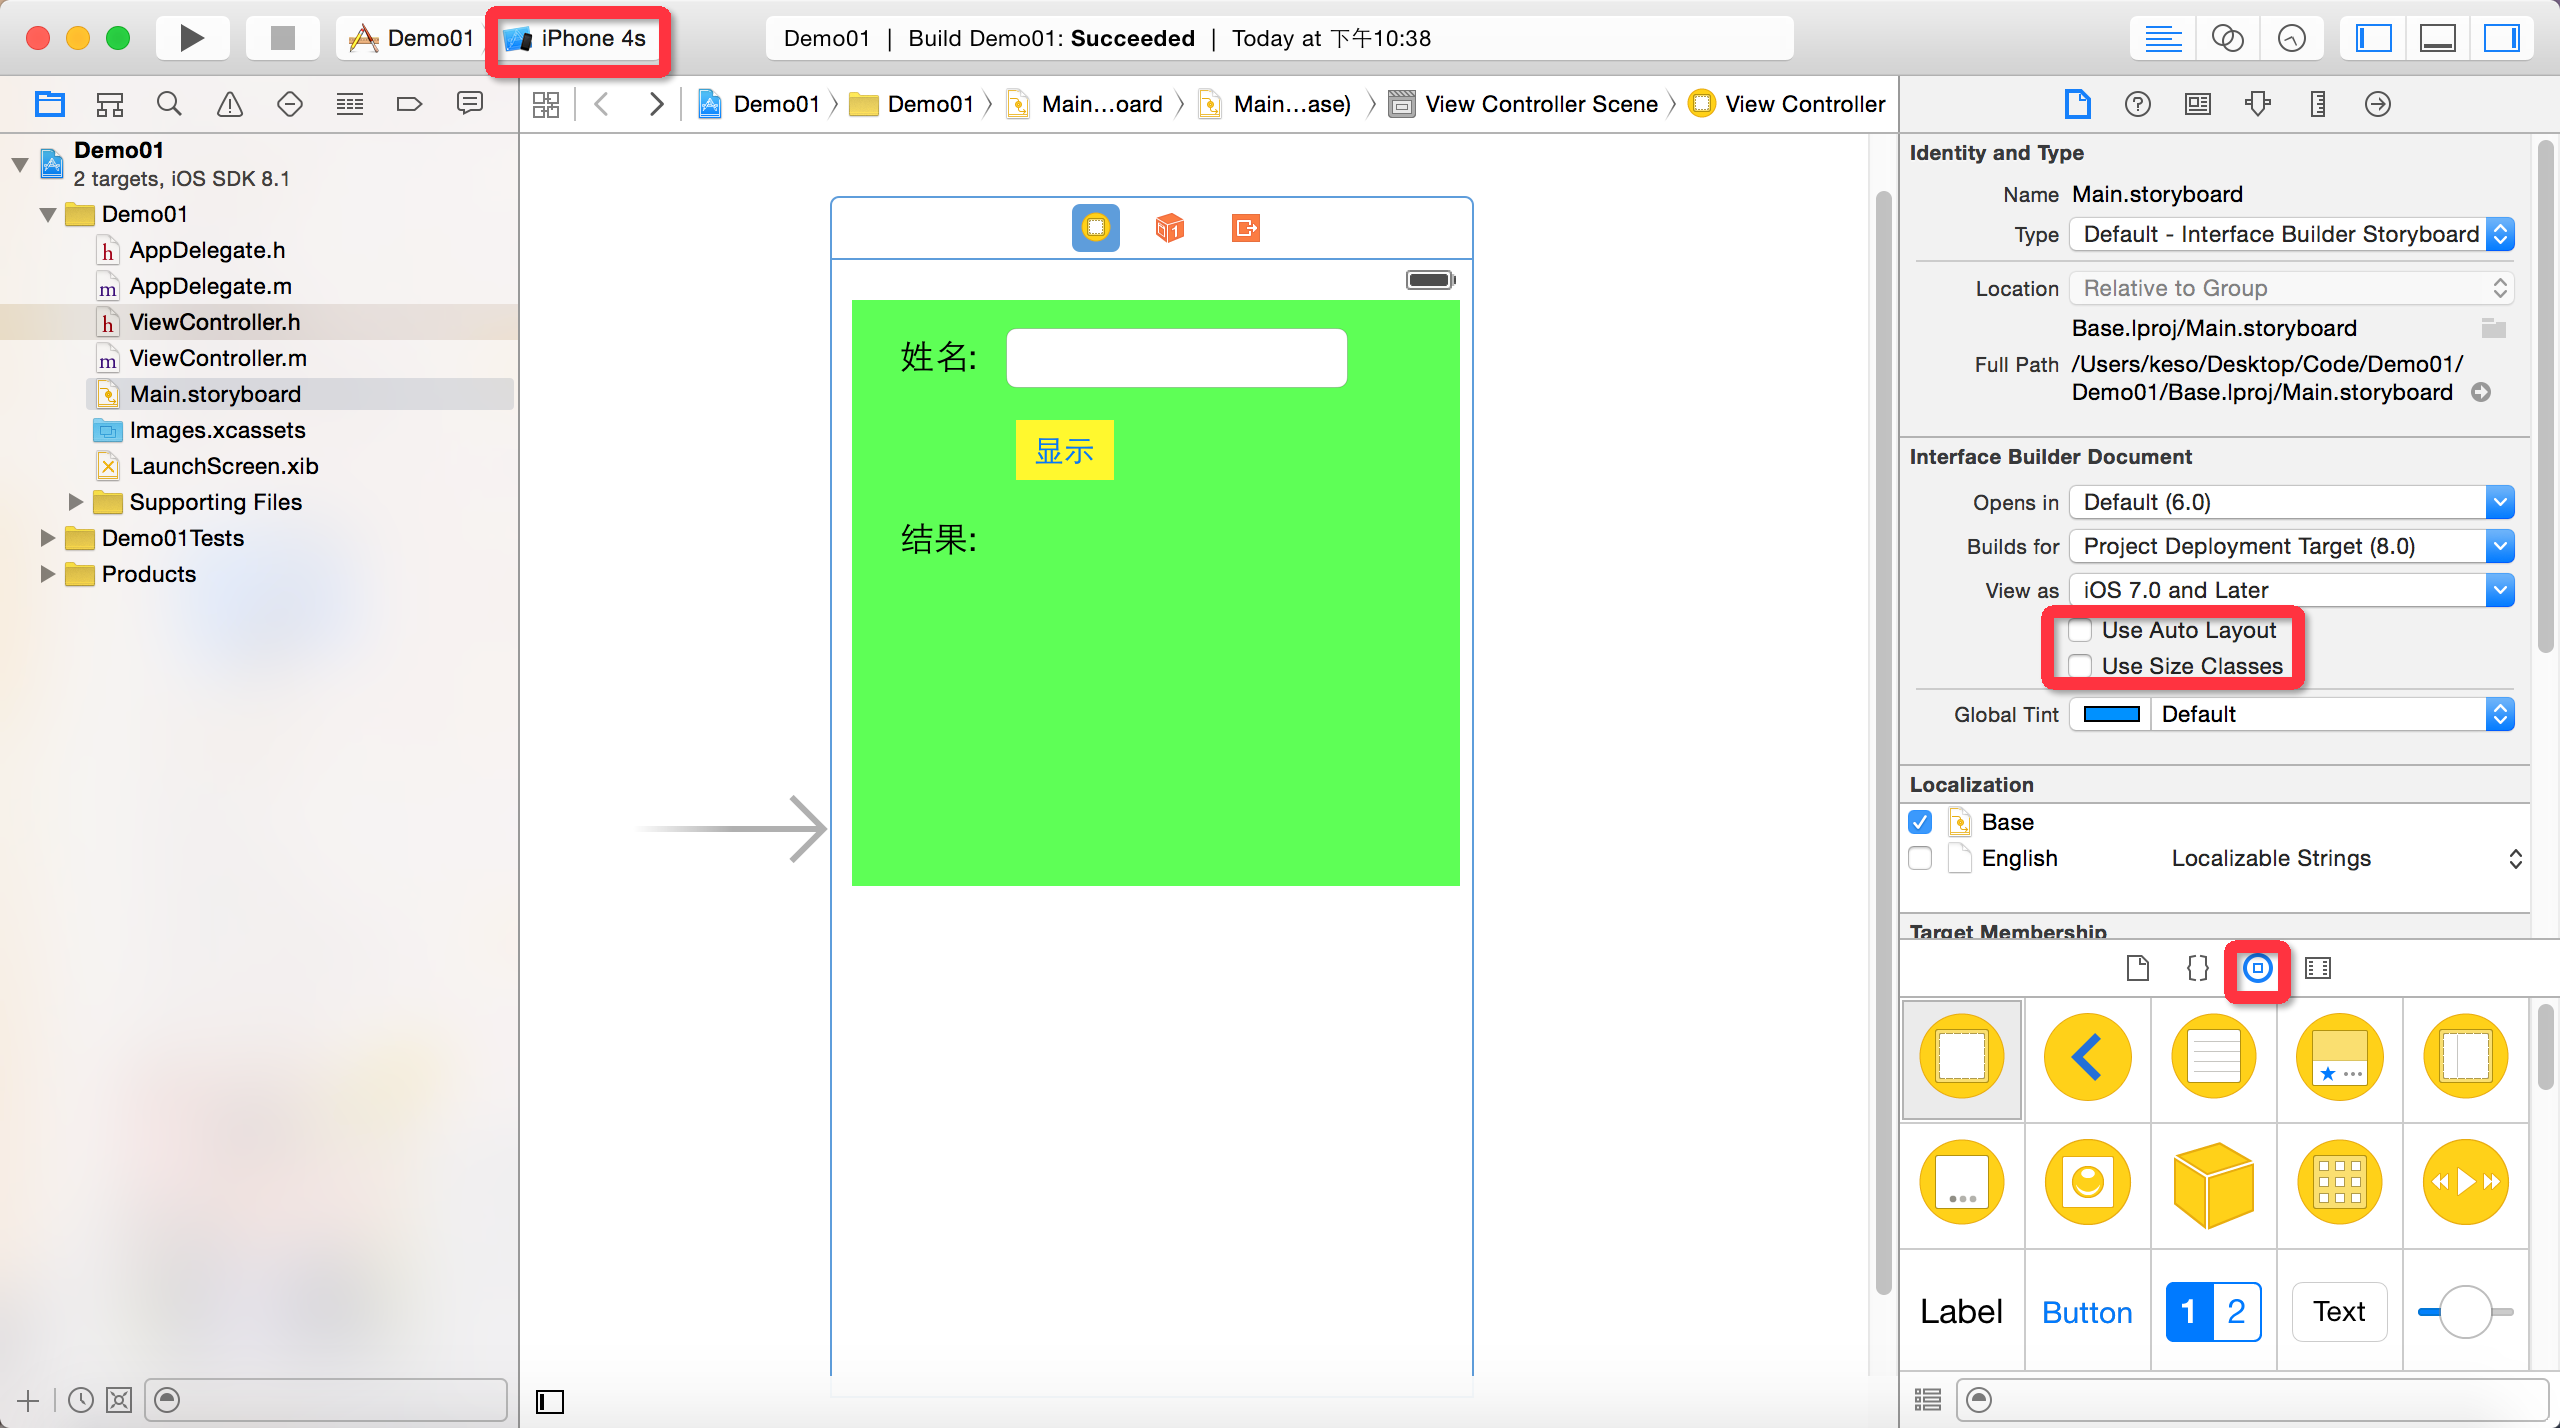Expand the Supporting Files group
Screen dimensions: 2560x1428
[75, 502]
